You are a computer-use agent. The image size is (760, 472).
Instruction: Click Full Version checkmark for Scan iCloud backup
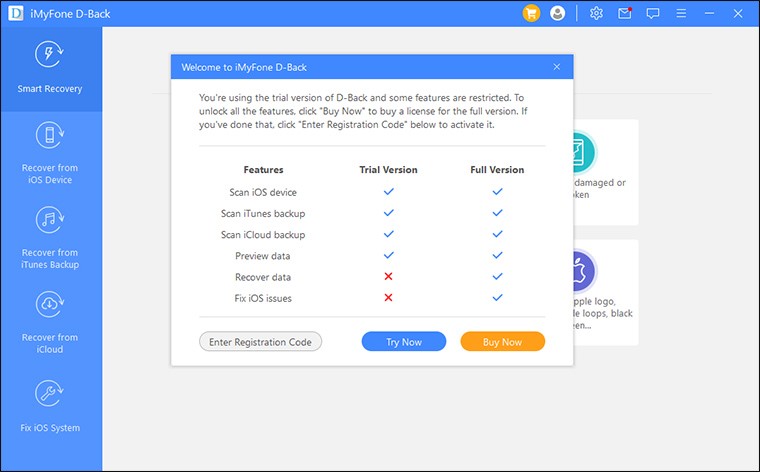click(x=497, y=234)
